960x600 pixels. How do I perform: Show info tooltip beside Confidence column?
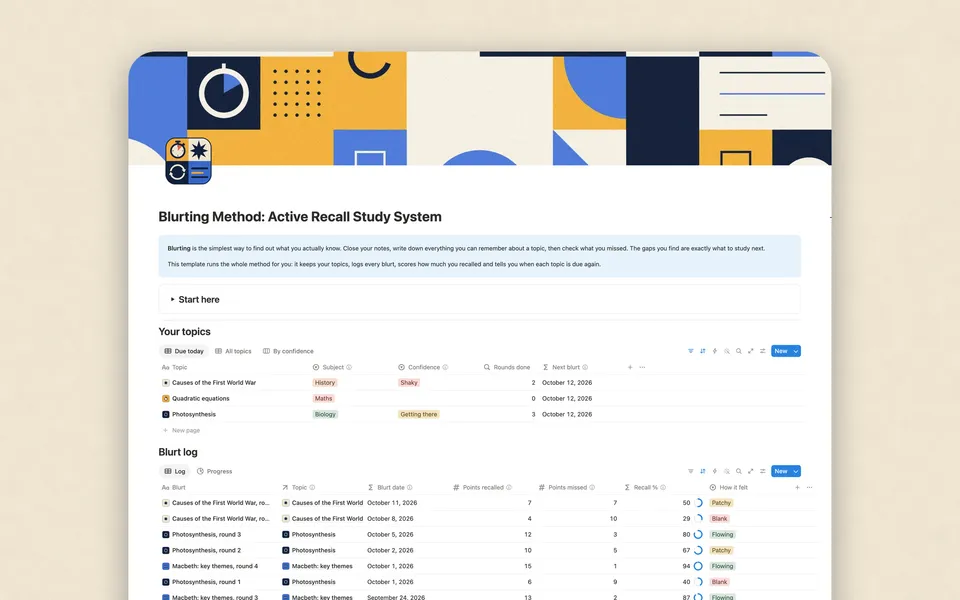click(x=445, y=367)
